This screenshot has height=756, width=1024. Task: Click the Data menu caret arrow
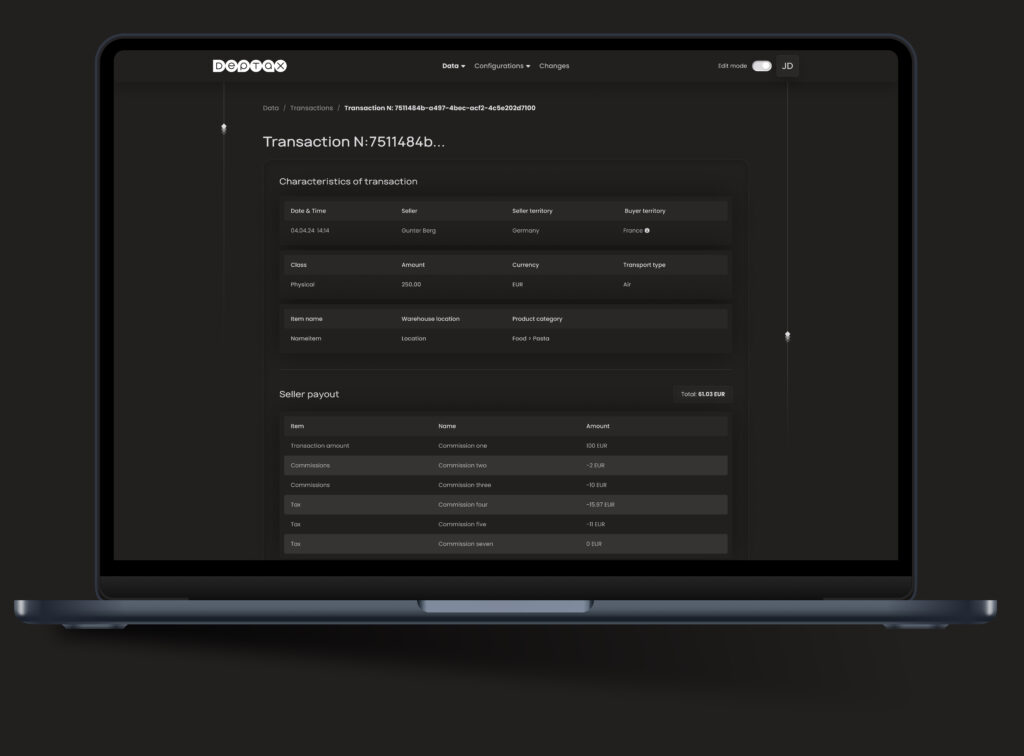click(x=463, y=67)
